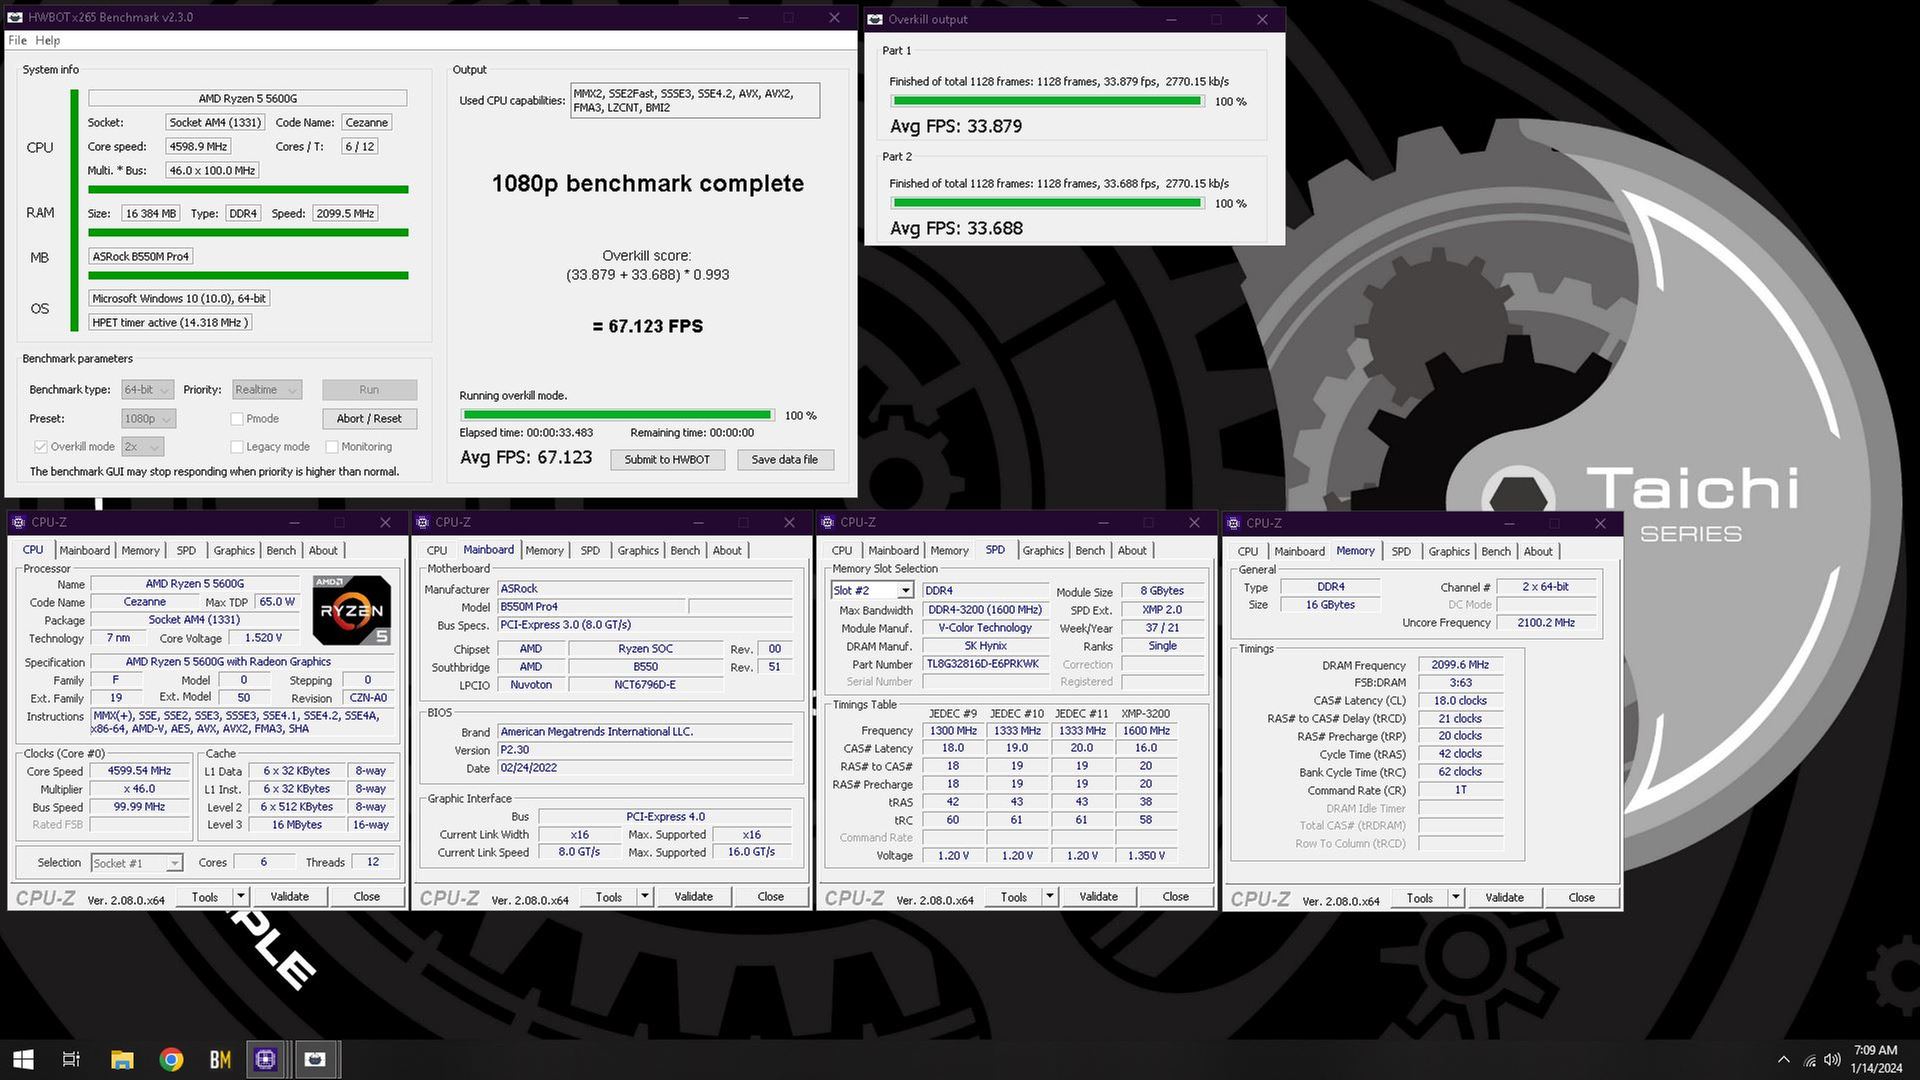
Task: Click title bar icon of the CPU-Z SPD window
Action: (x=827, y=522)
